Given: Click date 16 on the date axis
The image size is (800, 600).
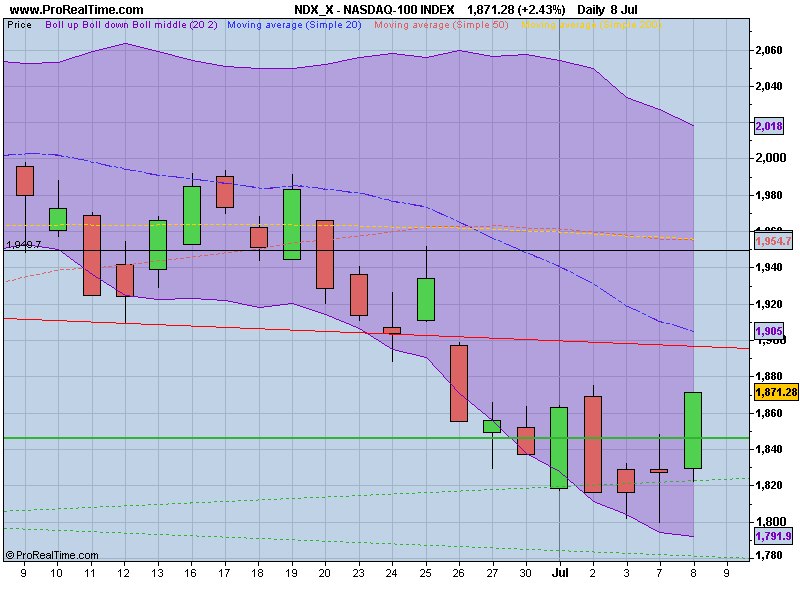Looking at the screenshot, I should point(190,573).
